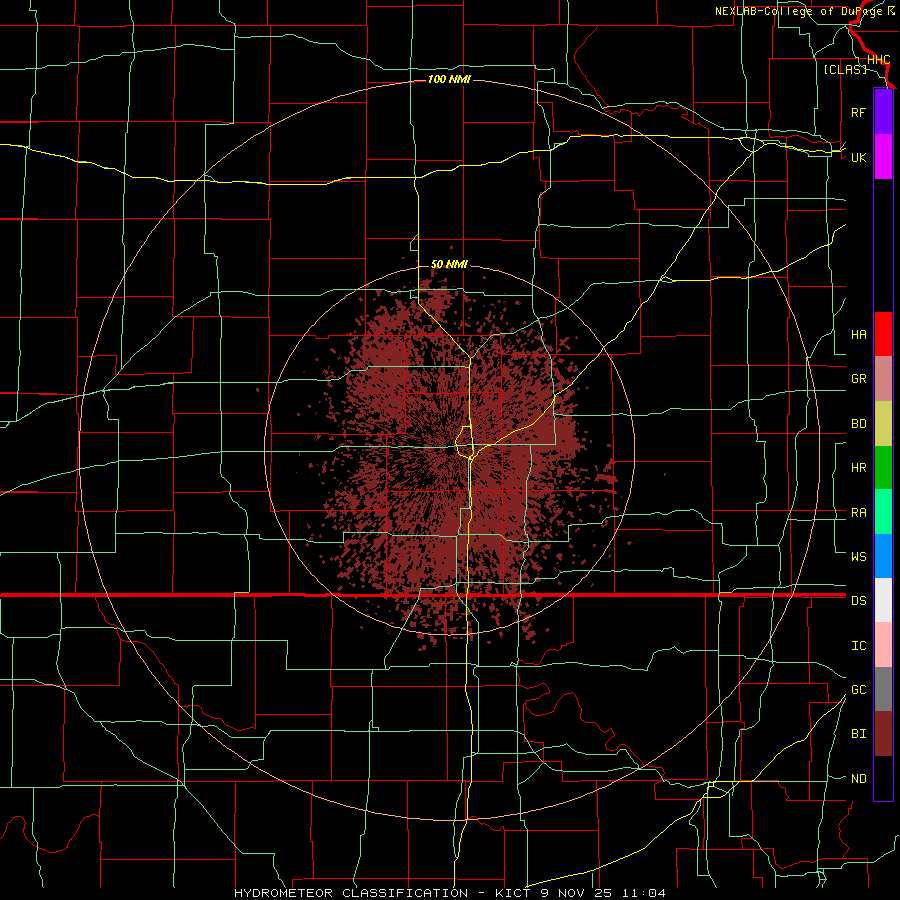Viewport: 900px width, 900px height.
Task: Click the UK legend label
Action: pyautogui.click(x=859, y=157)
